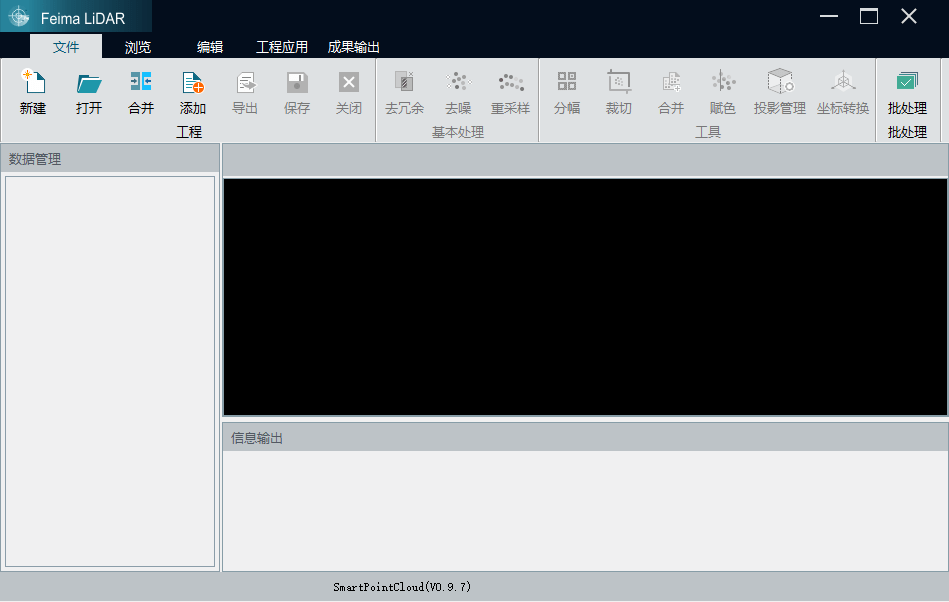Screen dimensions: 949x602
Task: Minimize the Feima LiDAR window
Action: 829,16
